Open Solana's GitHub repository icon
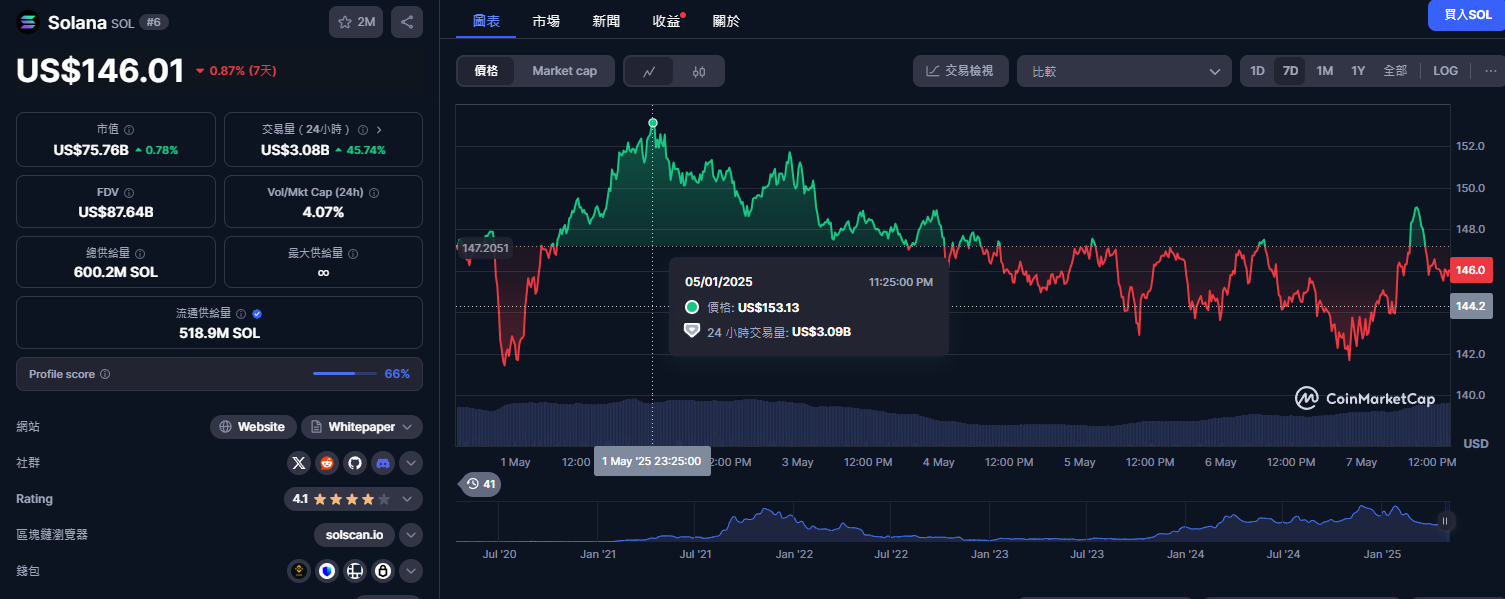 [x=354, y=463]
